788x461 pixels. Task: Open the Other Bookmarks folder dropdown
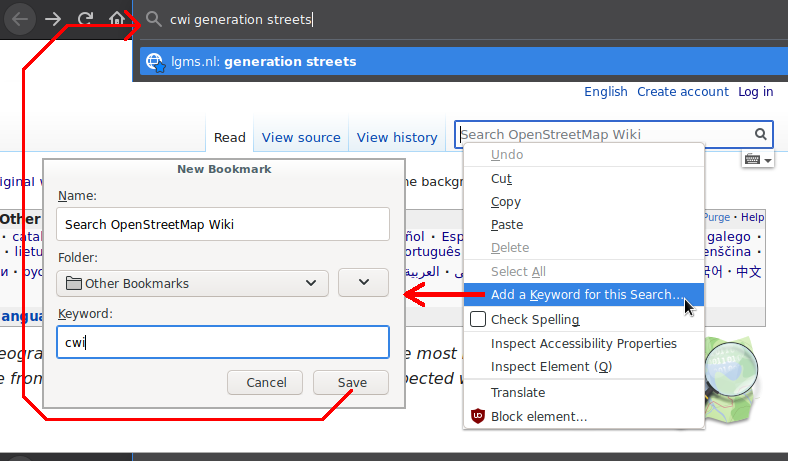pos(192,283)
